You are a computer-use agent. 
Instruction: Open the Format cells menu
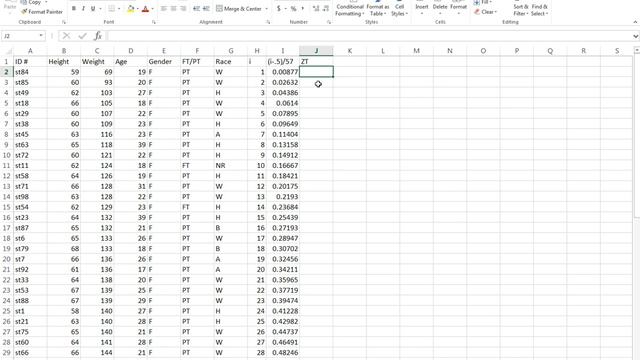458,8
